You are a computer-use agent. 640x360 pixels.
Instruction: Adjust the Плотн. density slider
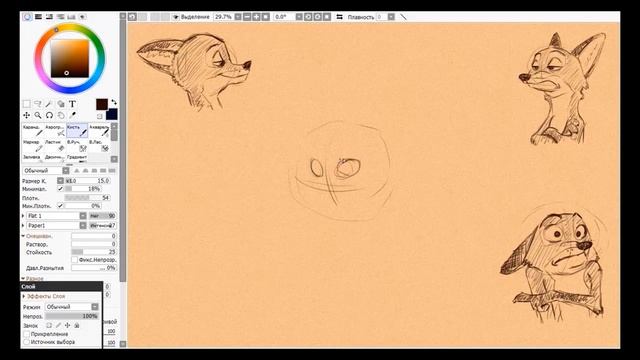[x=87, y=198]
